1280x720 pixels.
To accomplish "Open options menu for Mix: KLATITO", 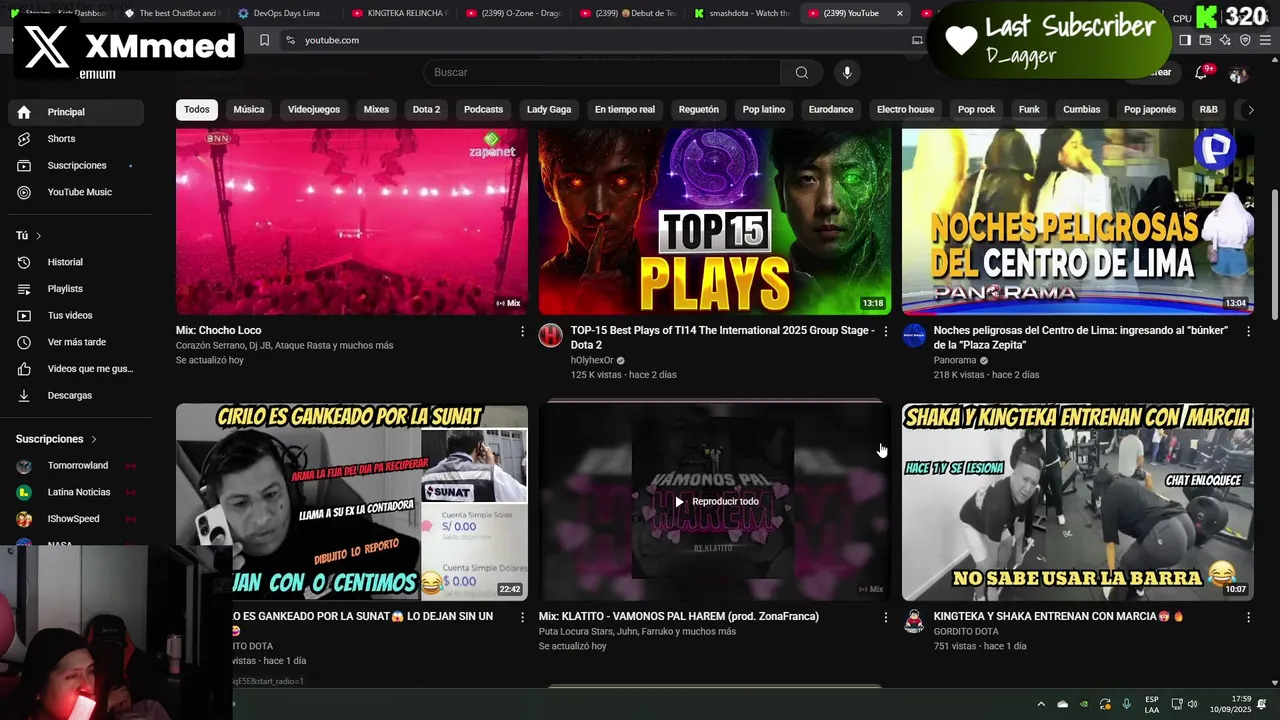I will [885, 618].
